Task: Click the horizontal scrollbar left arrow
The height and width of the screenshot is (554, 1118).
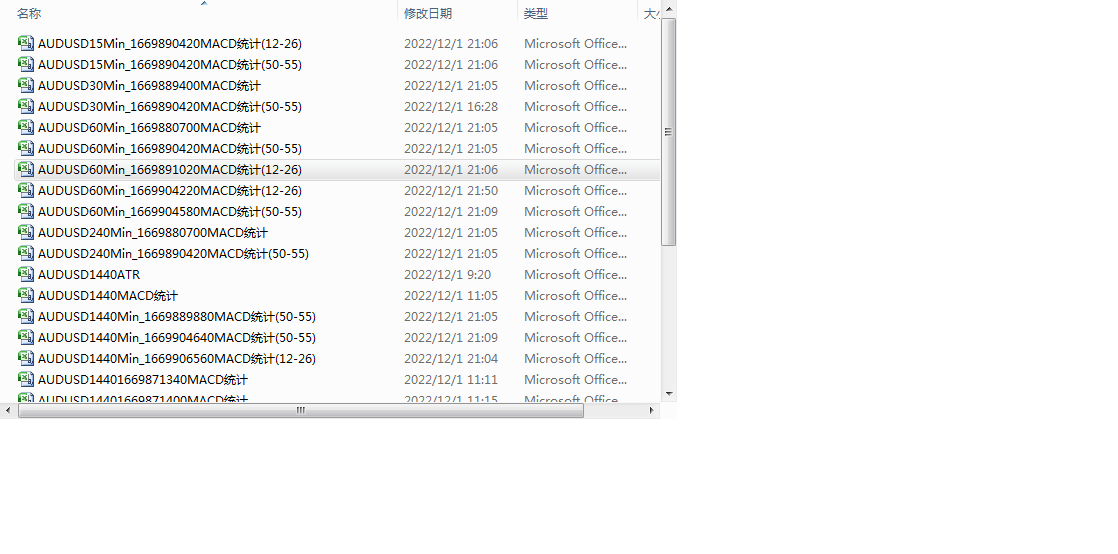Action: click(9, 411)
